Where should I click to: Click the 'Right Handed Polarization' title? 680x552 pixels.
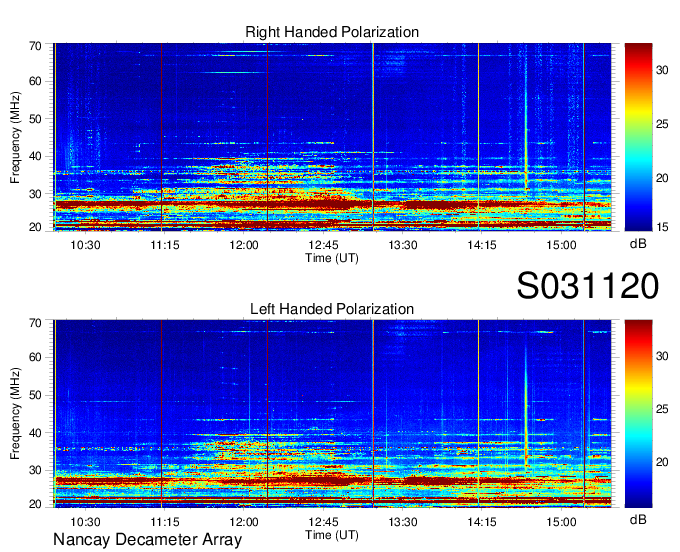(332, 32)
